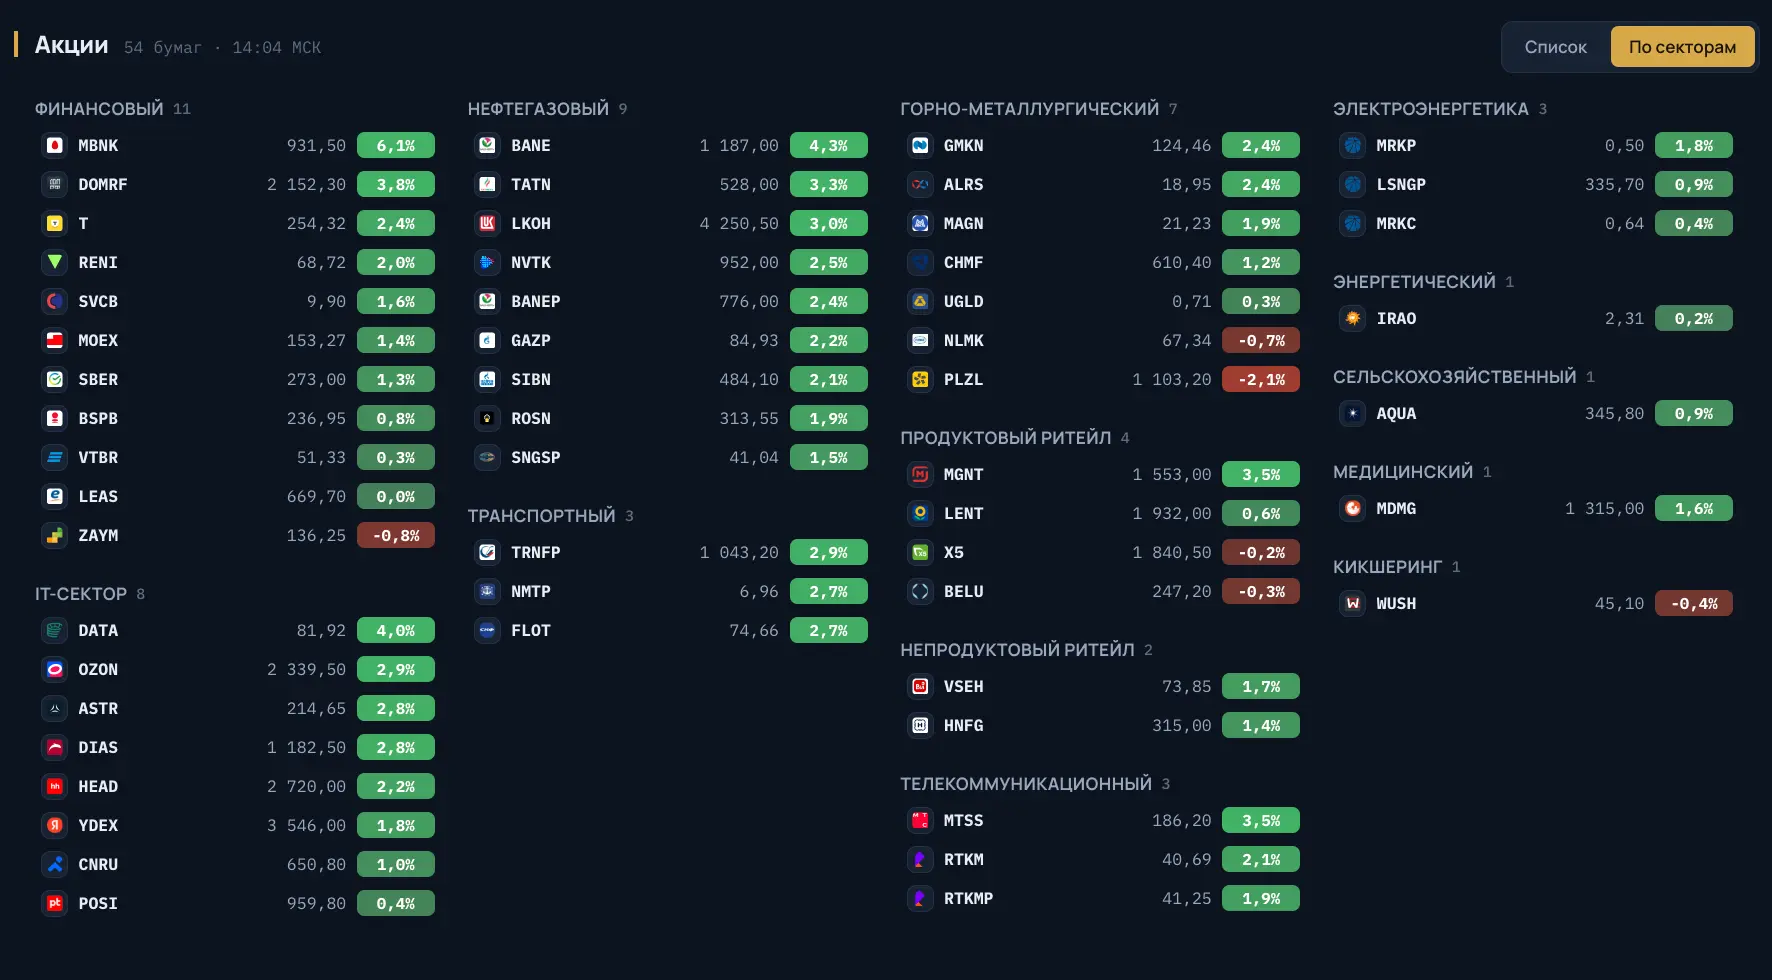Click the MGNT price 1 553,00
The image size is (1772, 980).
pyautogui.click(x=1172, y=475)
